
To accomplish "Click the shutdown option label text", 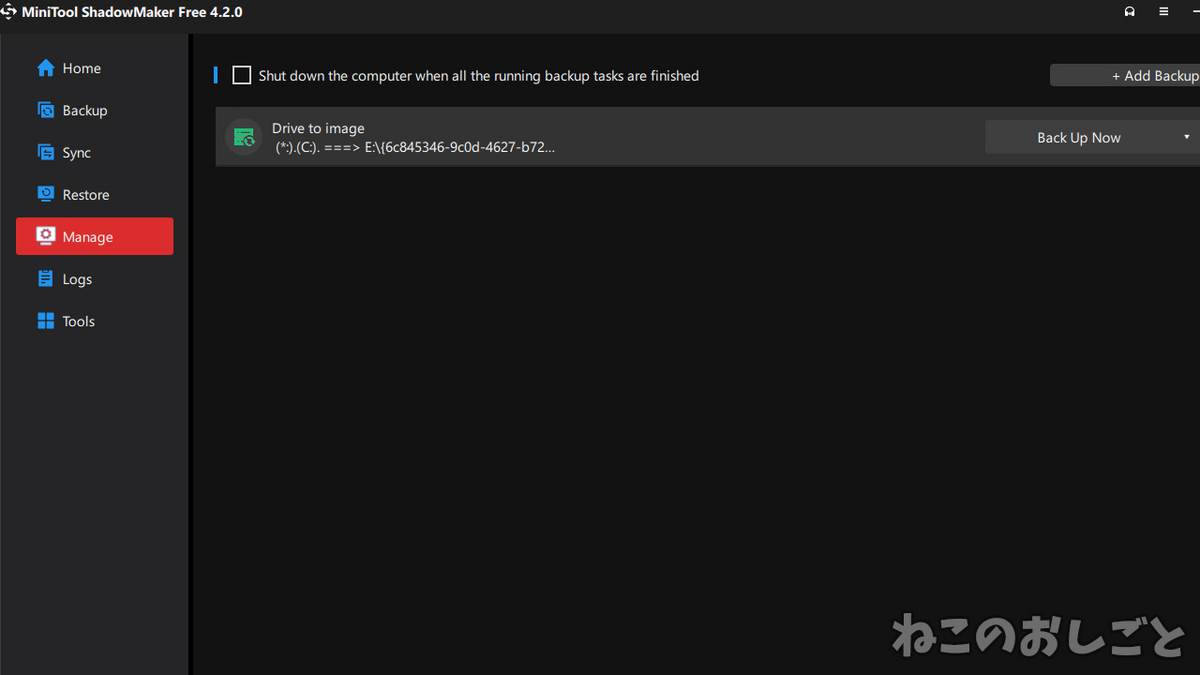I will click(x=478, y=76).
